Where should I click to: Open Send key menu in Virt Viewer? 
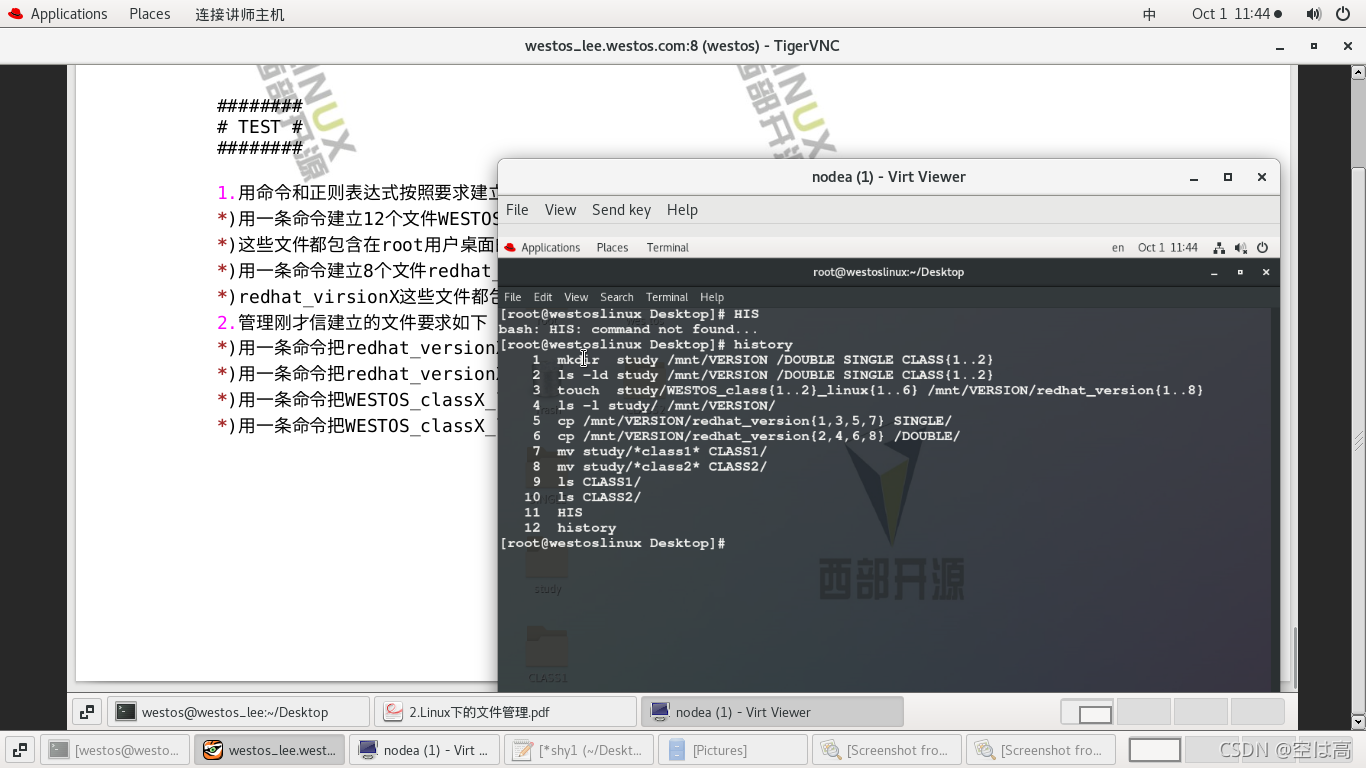621,210
